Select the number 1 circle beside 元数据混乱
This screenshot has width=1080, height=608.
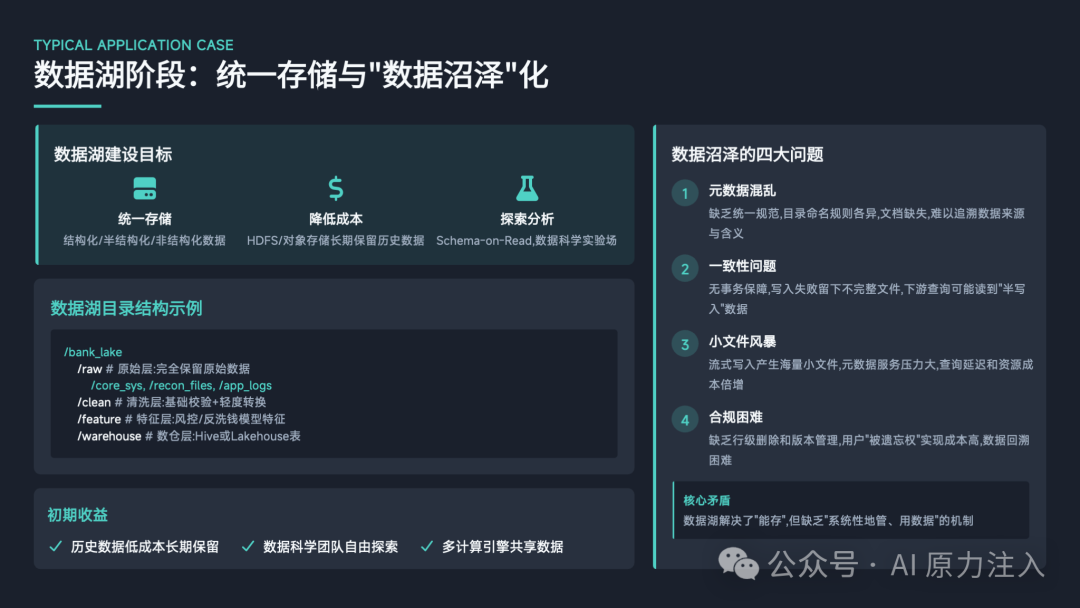pyautogui.click(x=685, y=193)
